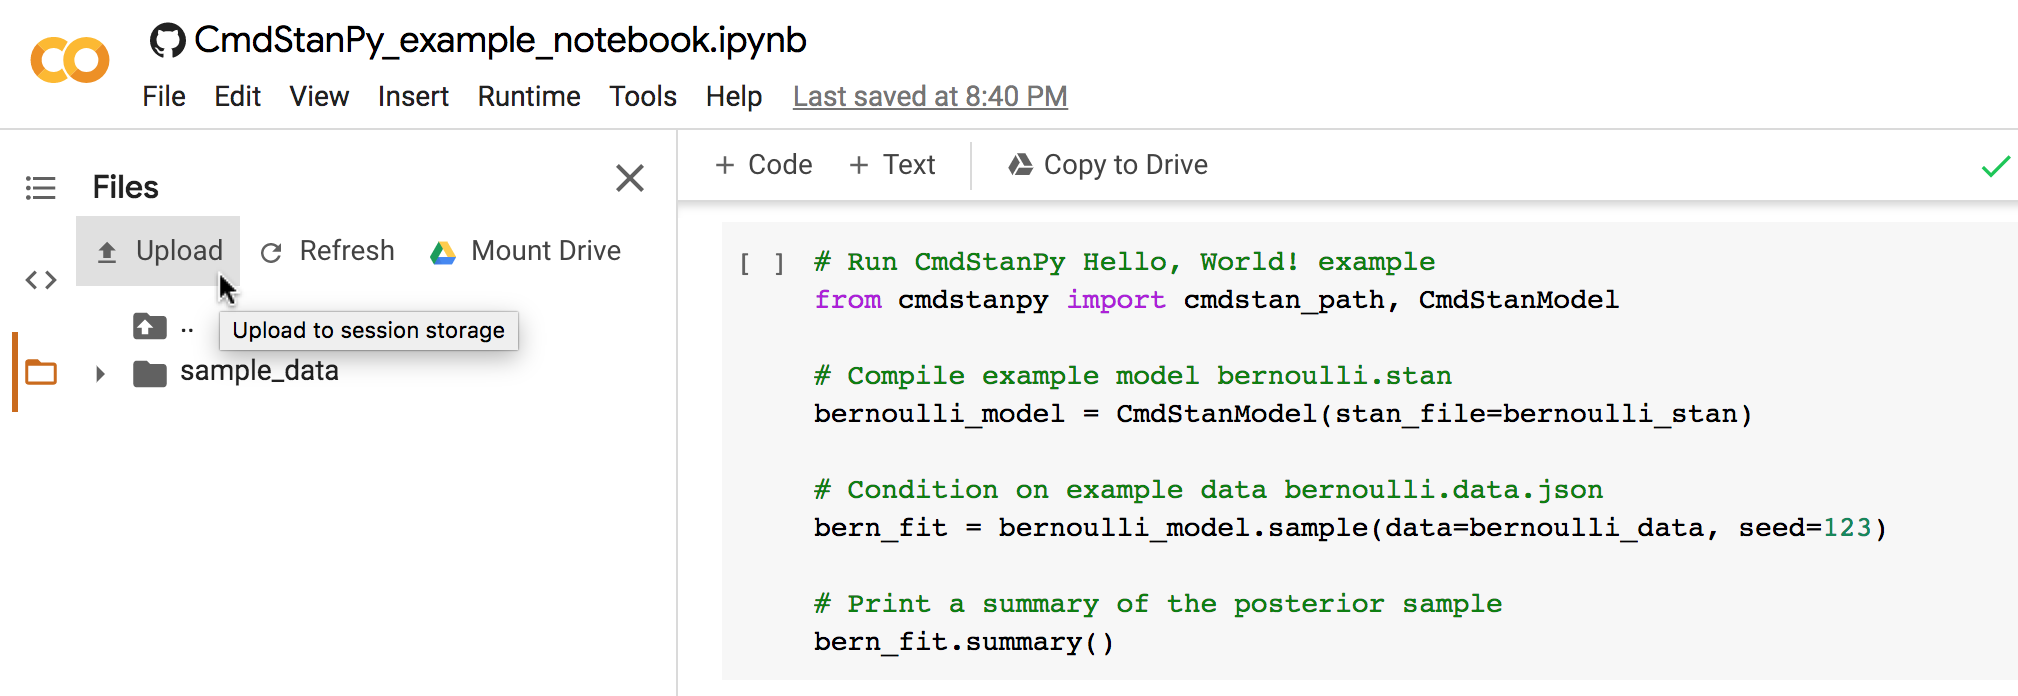This screenshot has width=2018, height=696.
Task: Select the sample_data folder
Action: click(x=258, y=371)
